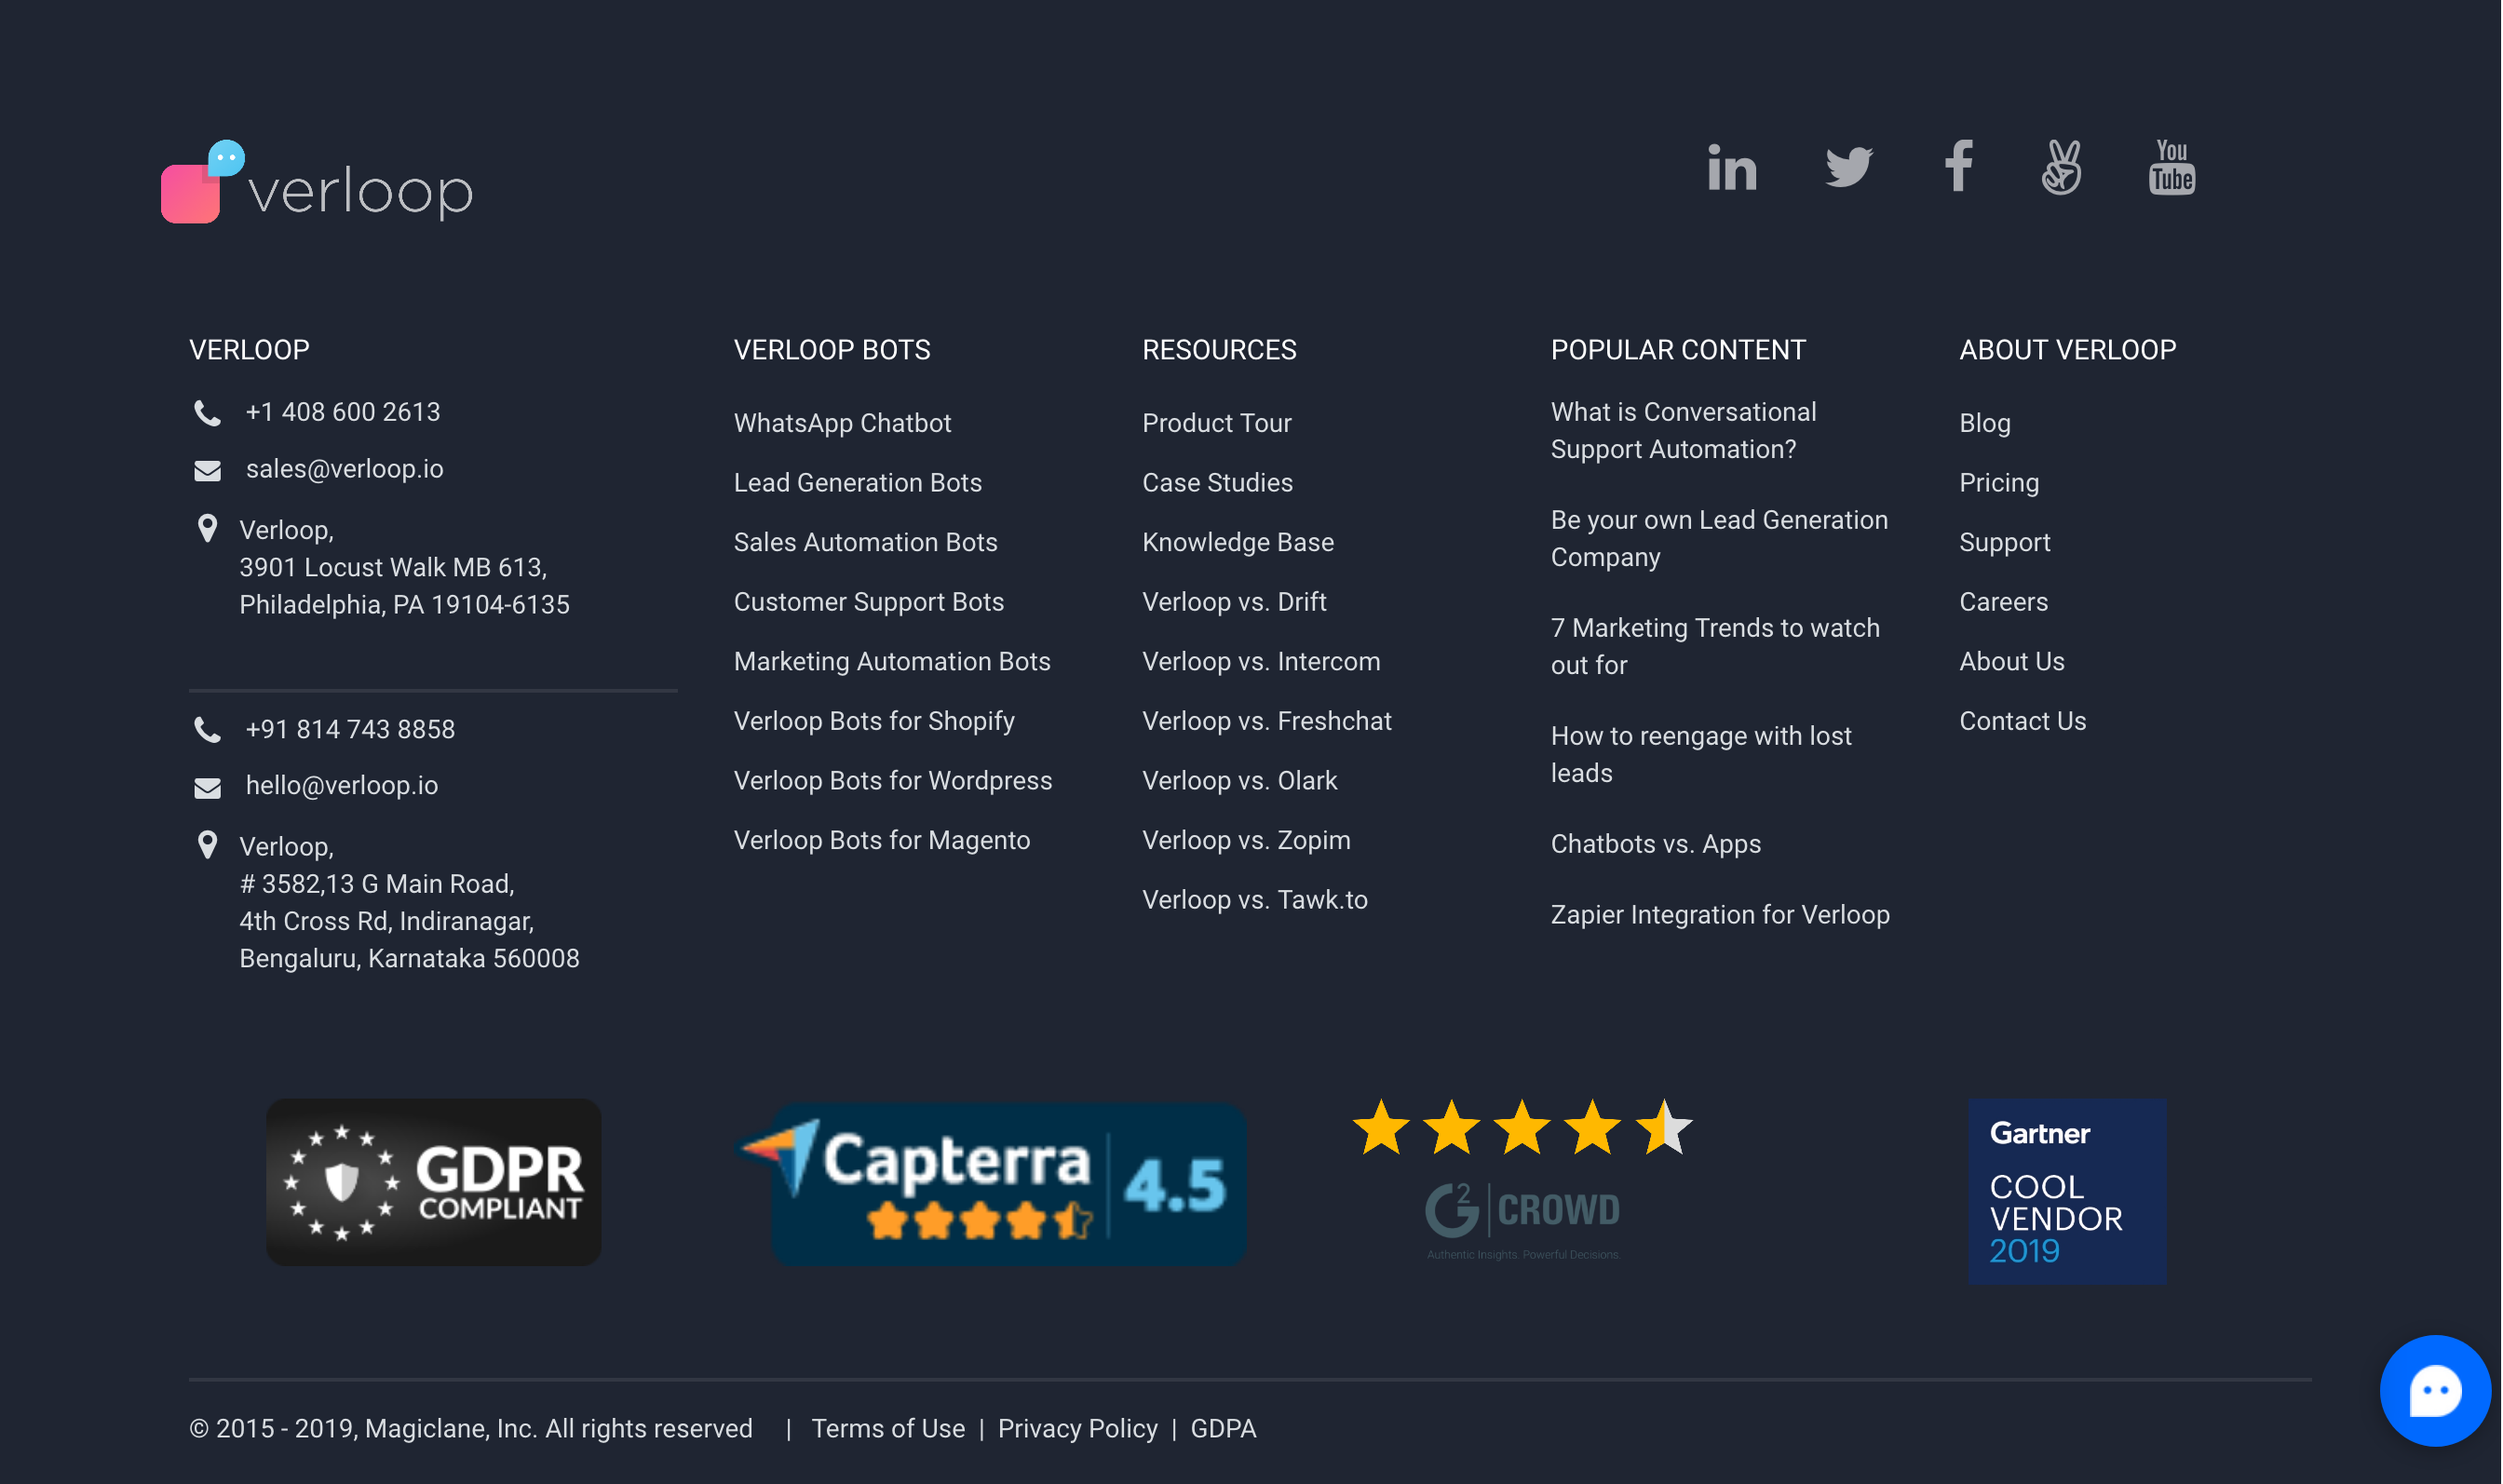Open the blue chat widget bubble
This screenshot has height=1484, width=2503.
[x=2434, y=1391]
